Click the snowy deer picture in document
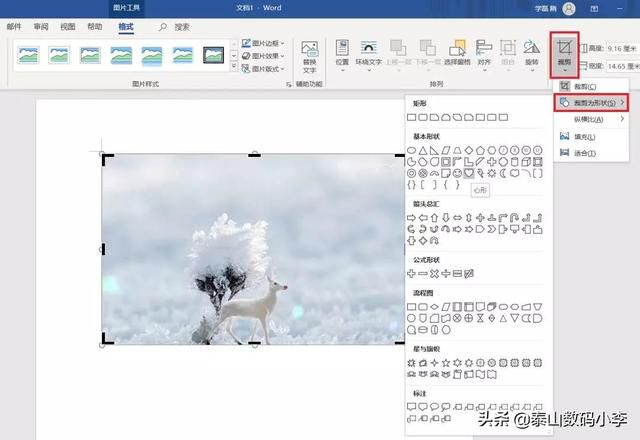The width and height of the screenshot is (640, 440). point(253,249)
